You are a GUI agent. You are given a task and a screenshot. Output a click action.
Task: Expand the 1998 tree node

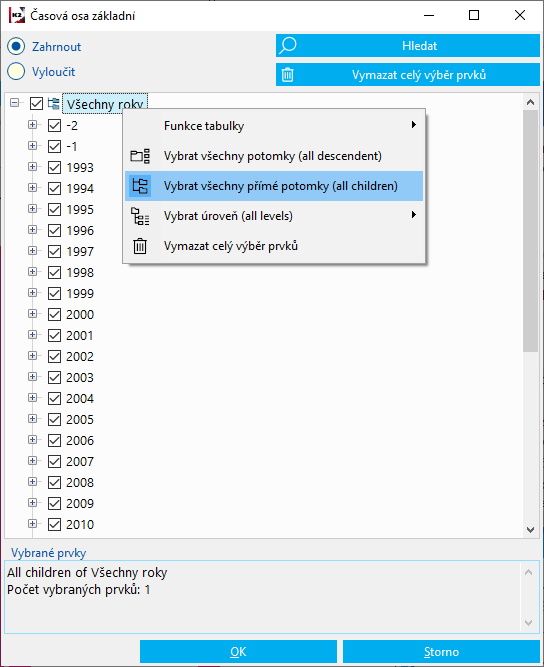(32, 272)
